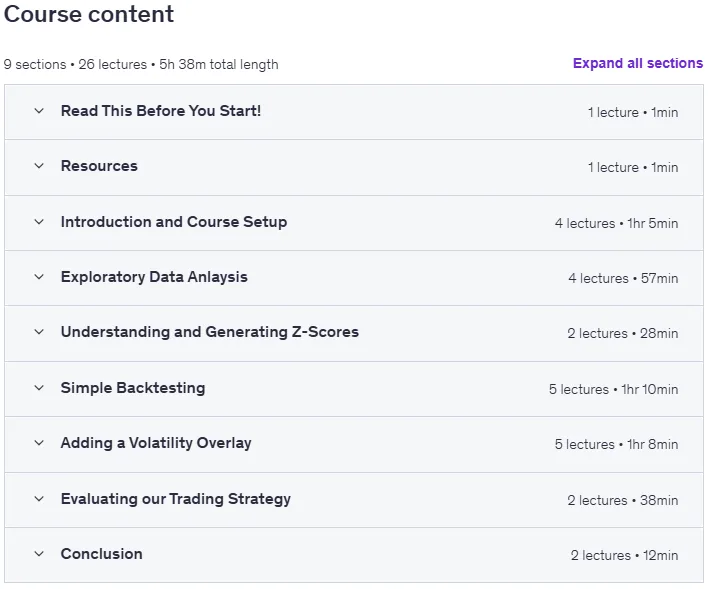The image size is (708, 589).
Task: Click chevron next to Adding a Volatility Overlay
Action: [x=39, y=443]
